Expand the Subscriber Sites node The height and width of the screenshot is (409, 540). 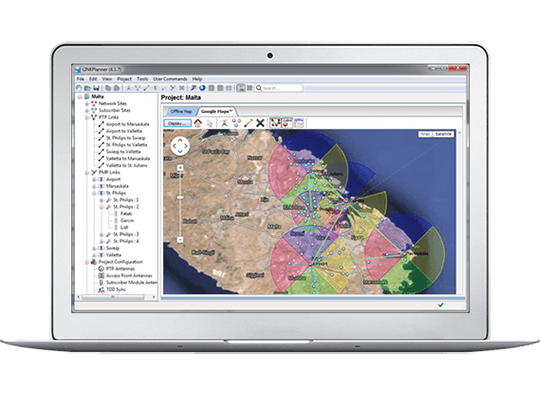87,111
